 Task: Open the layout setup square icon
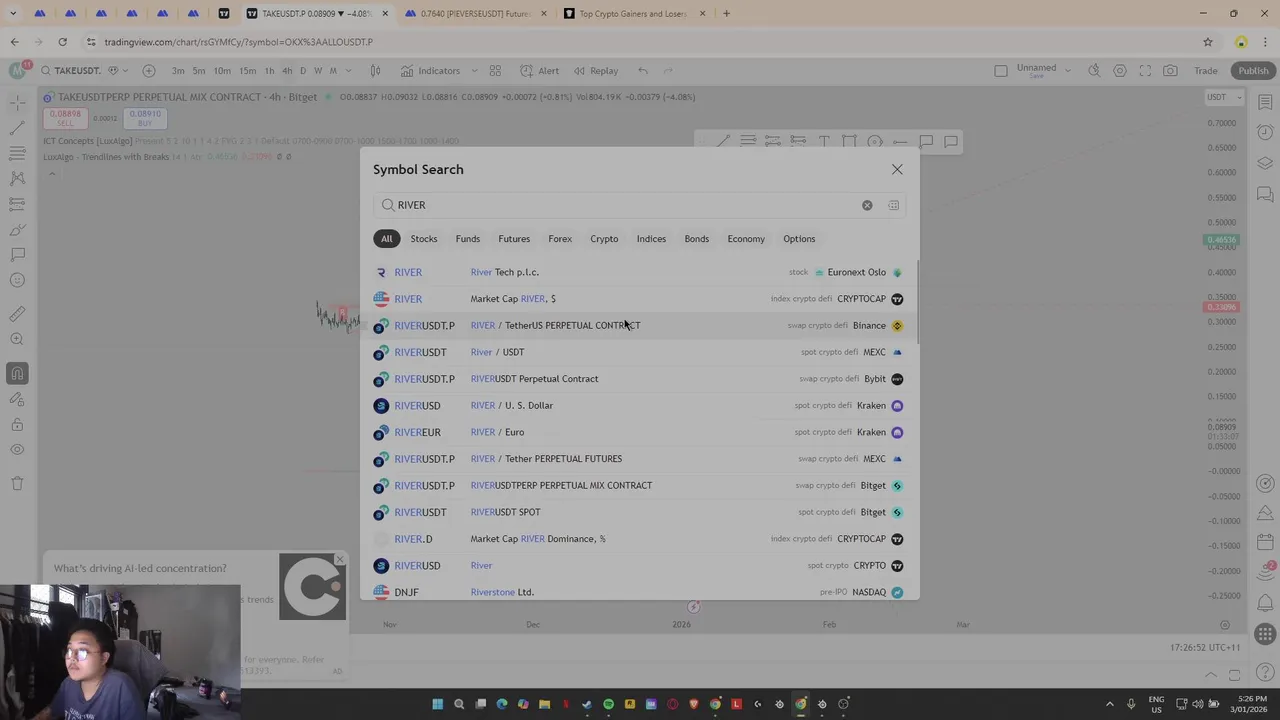point(1001,71)
